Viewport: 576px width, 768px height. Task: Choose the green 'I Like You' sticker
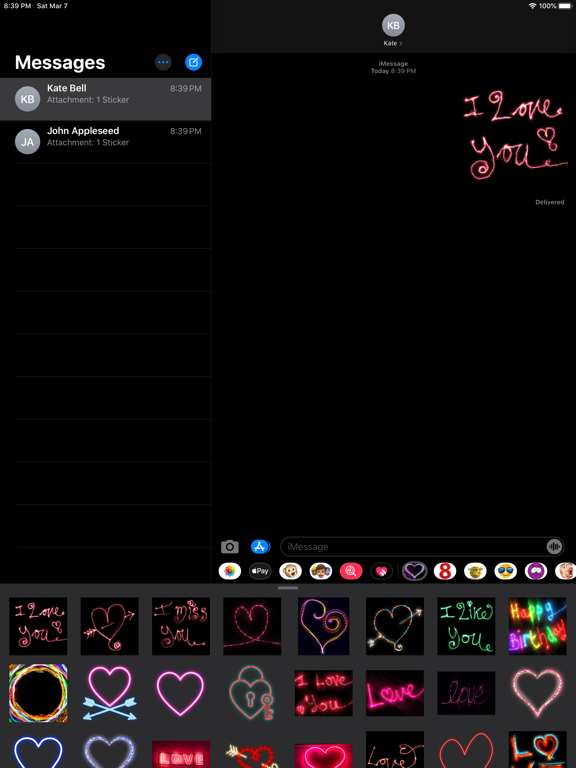pos(466,626)
